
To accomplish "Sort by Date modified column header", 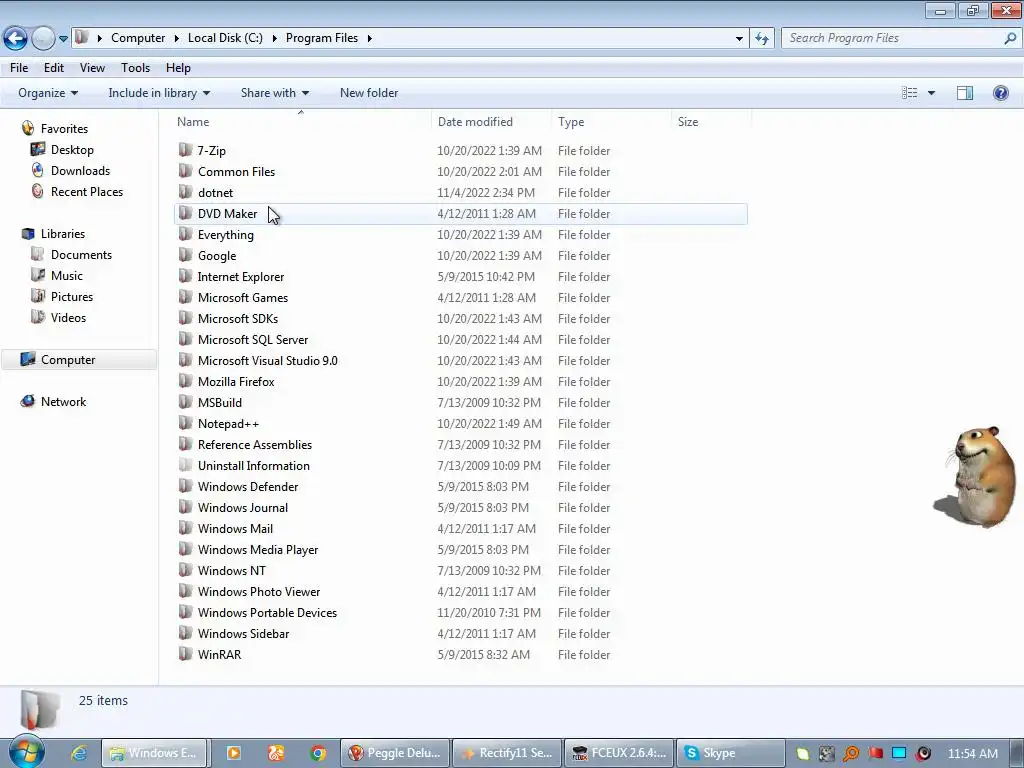I will click(490, 121).
